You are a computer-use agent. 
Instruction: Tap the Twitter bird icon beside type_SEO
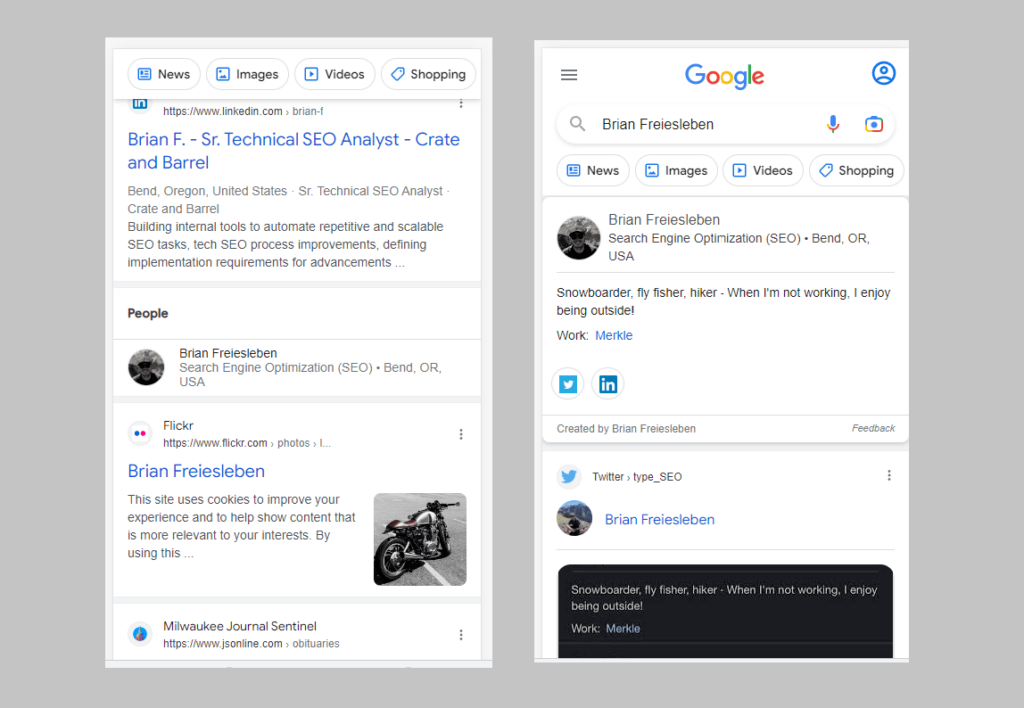click(x=569, y=477)
